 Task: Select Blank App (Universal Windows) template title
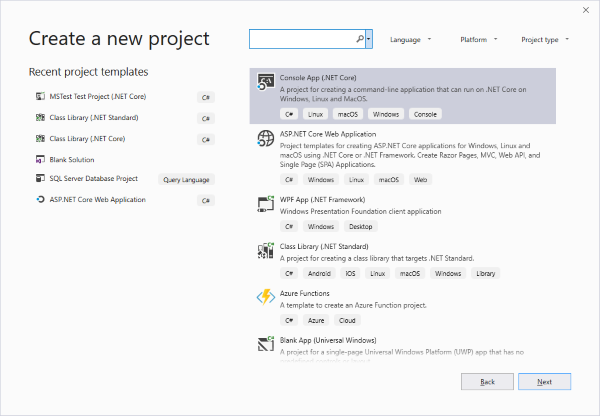click(328, 340)
